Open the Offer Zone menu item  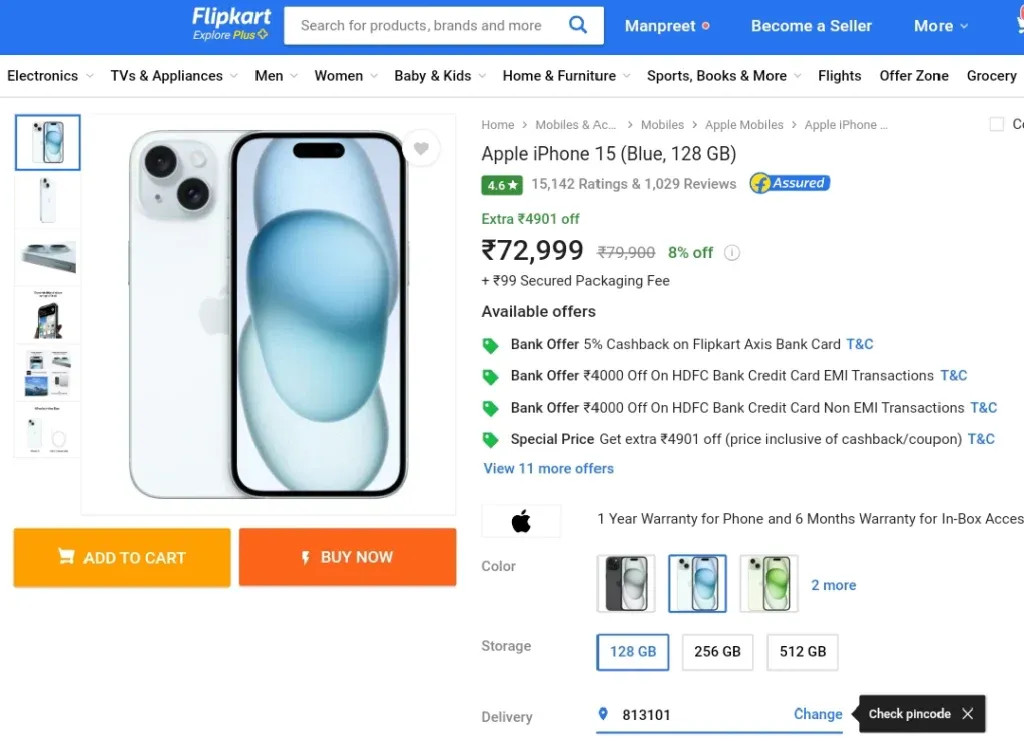(914, 76)
